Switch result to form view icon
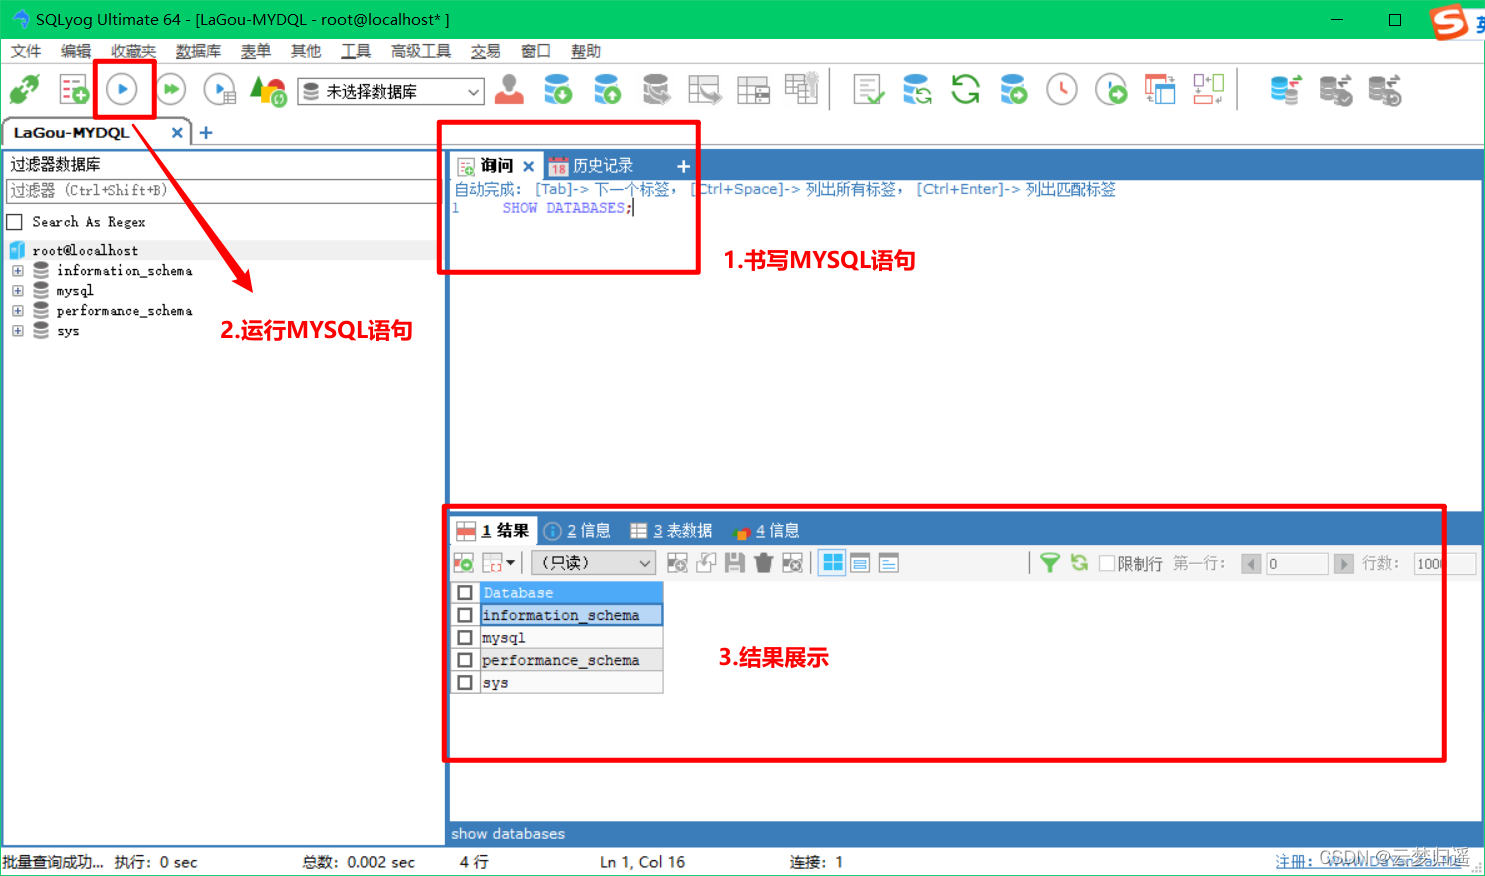The height and width of the screenshot is (876, 1485). click(860, 563)
